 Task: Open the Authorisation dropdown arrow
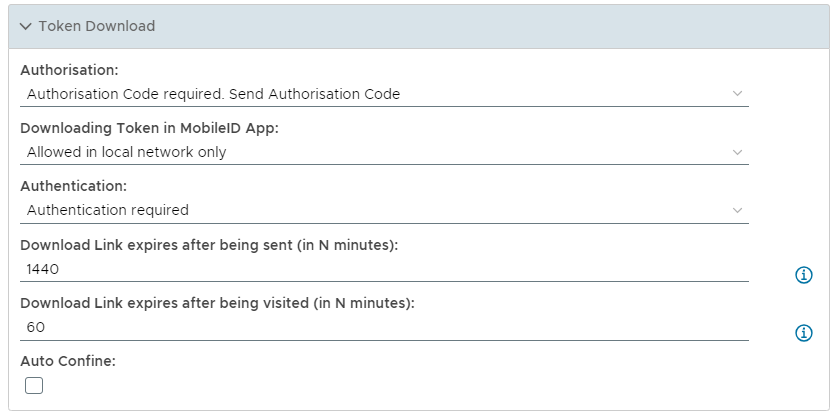point(737,94)
